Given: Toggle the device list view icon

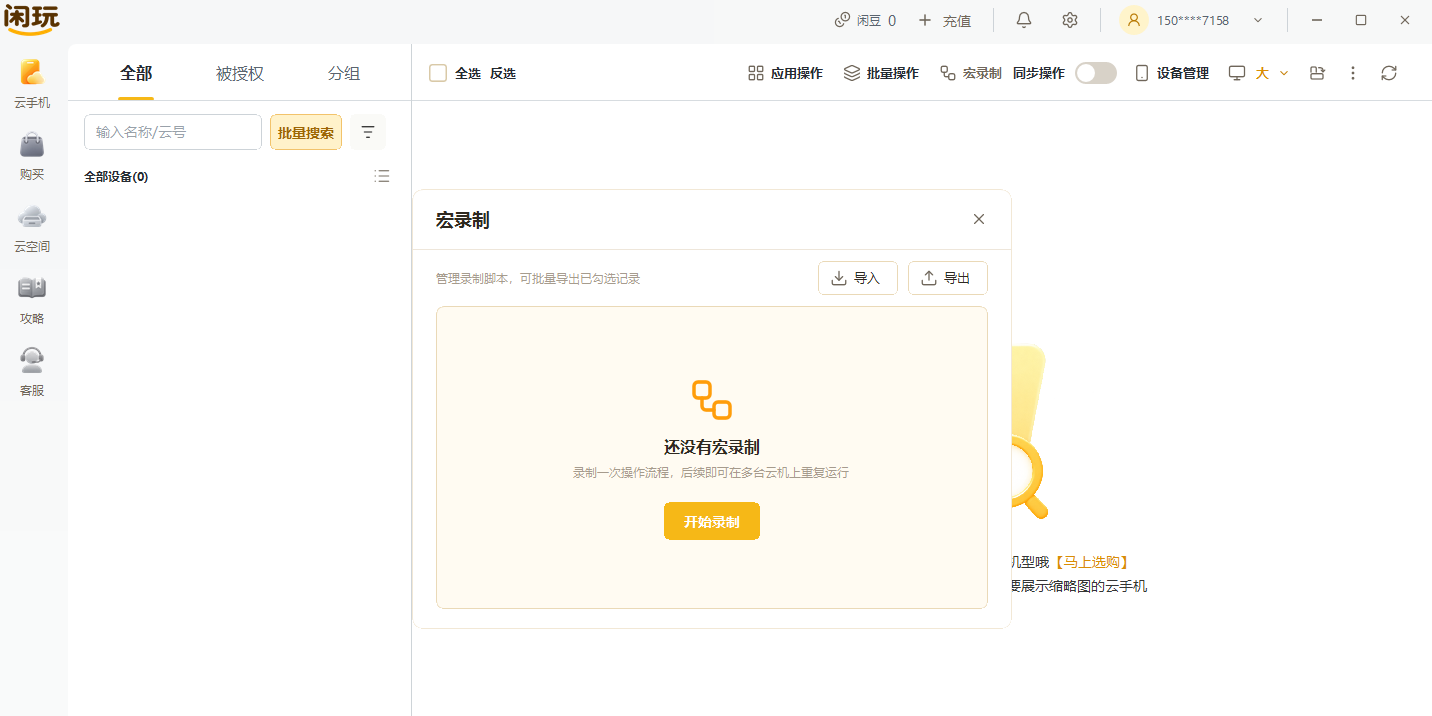Looking at the screenshot, I should click(x=382, y=176).
